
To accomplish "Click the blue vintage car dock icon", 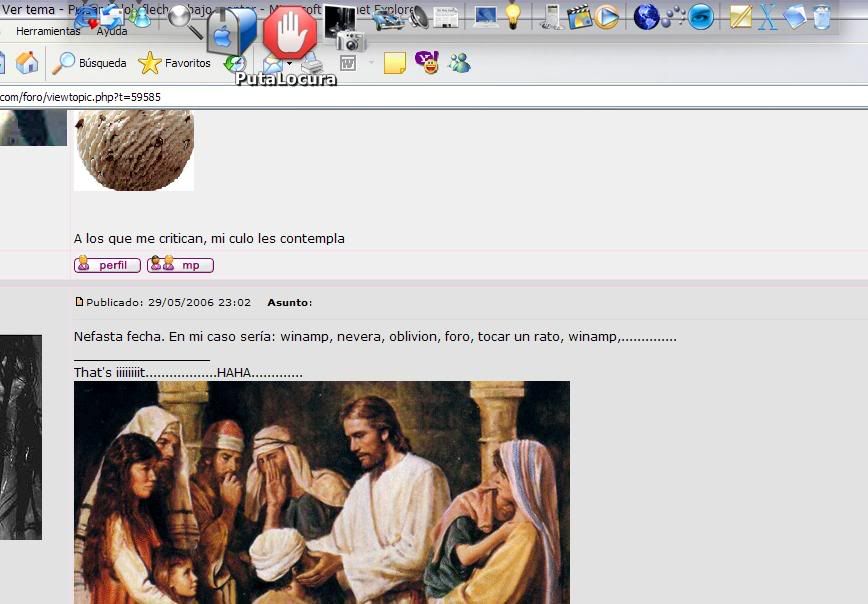I will coord(388,18).
